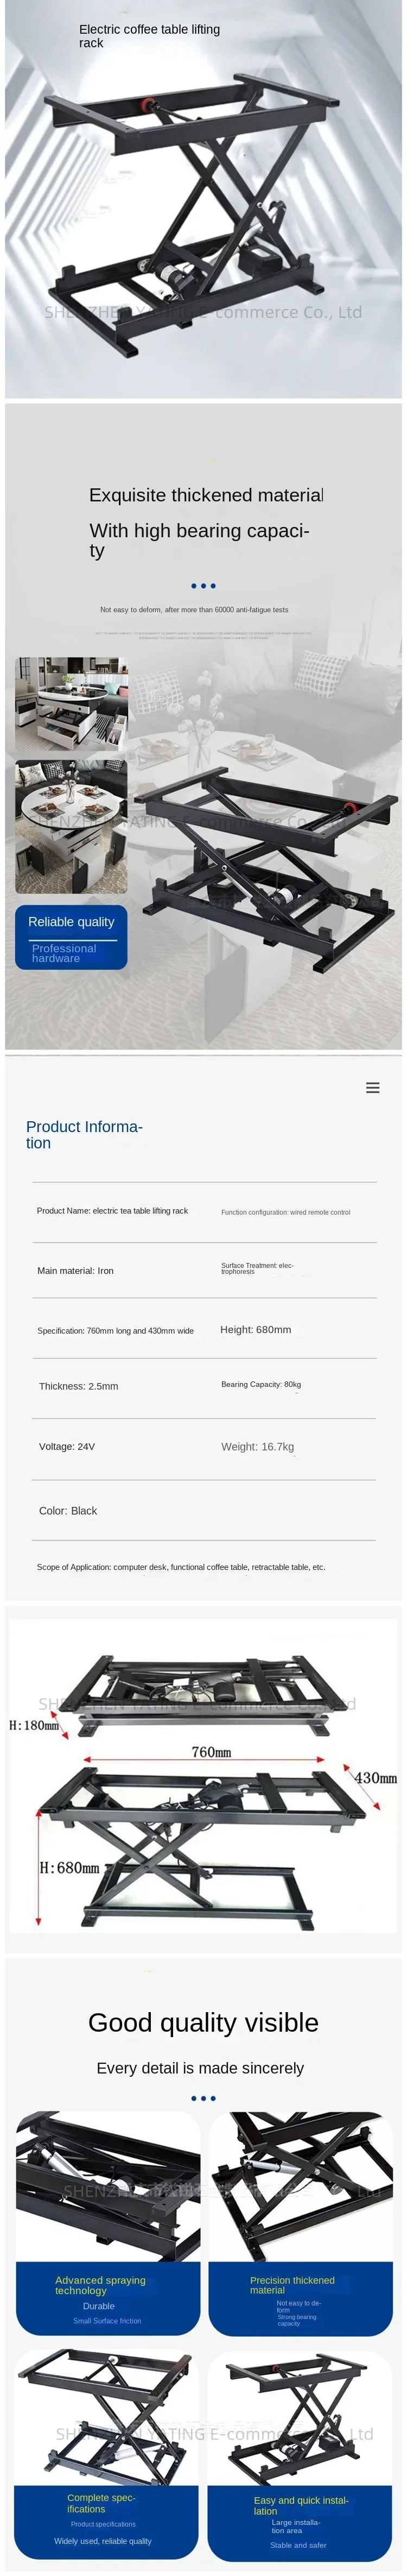This screenshot has height=2576, width=407.
Task: Click the 760mm width dimension label
Action: tap(211, 1751)
